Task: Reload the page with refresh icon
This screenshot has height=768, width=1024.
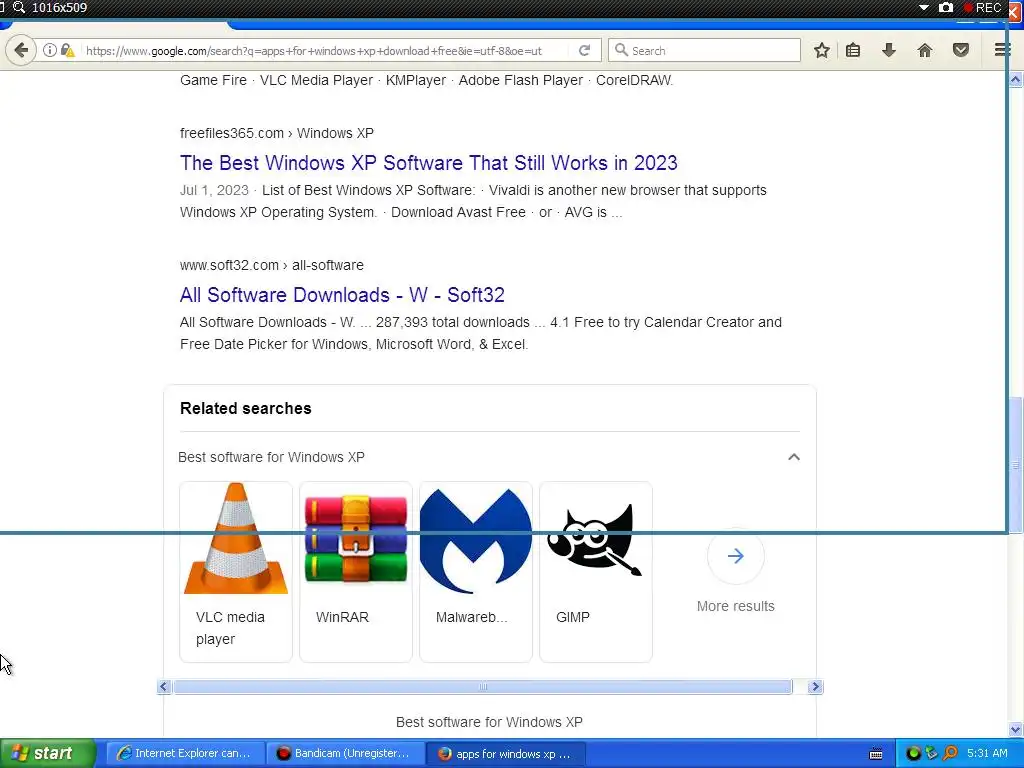Action: (584, 50)
